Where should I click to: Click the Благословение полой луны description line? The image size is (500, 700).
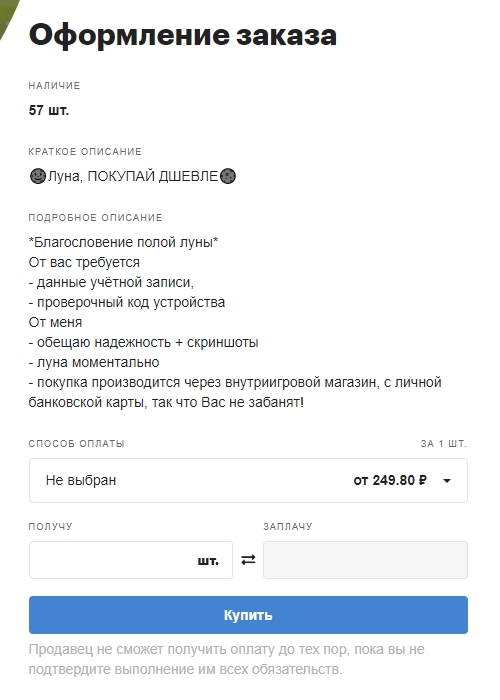pyautogui.click(x=124, y=242)
